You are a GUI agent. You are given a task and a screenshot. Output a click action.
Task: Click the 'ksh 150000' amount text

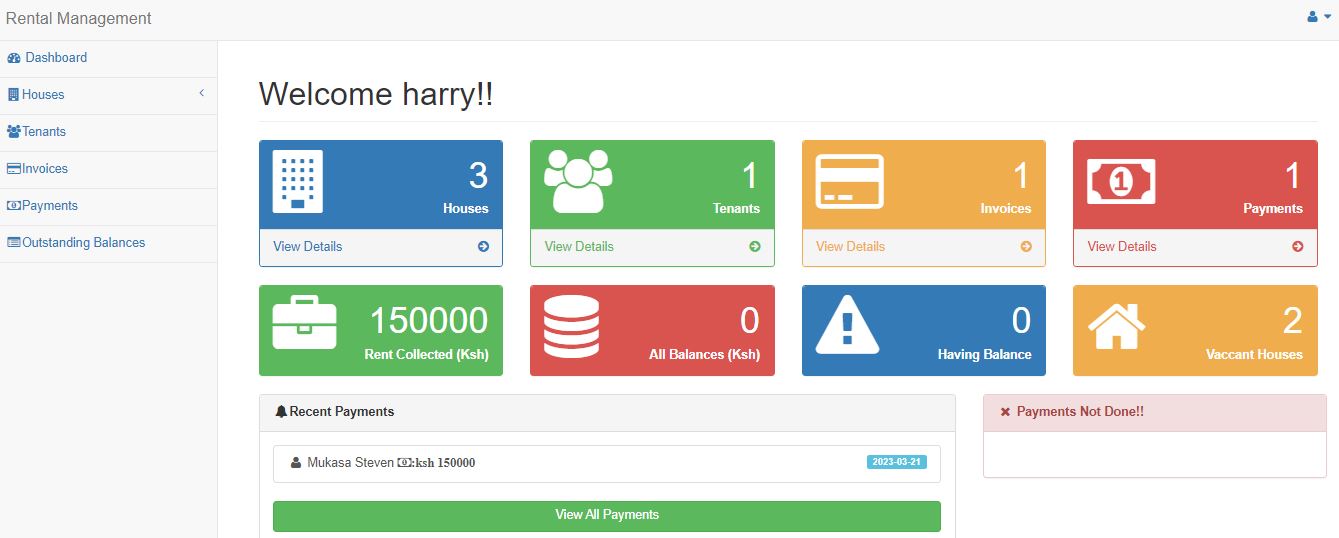(445, 463)
